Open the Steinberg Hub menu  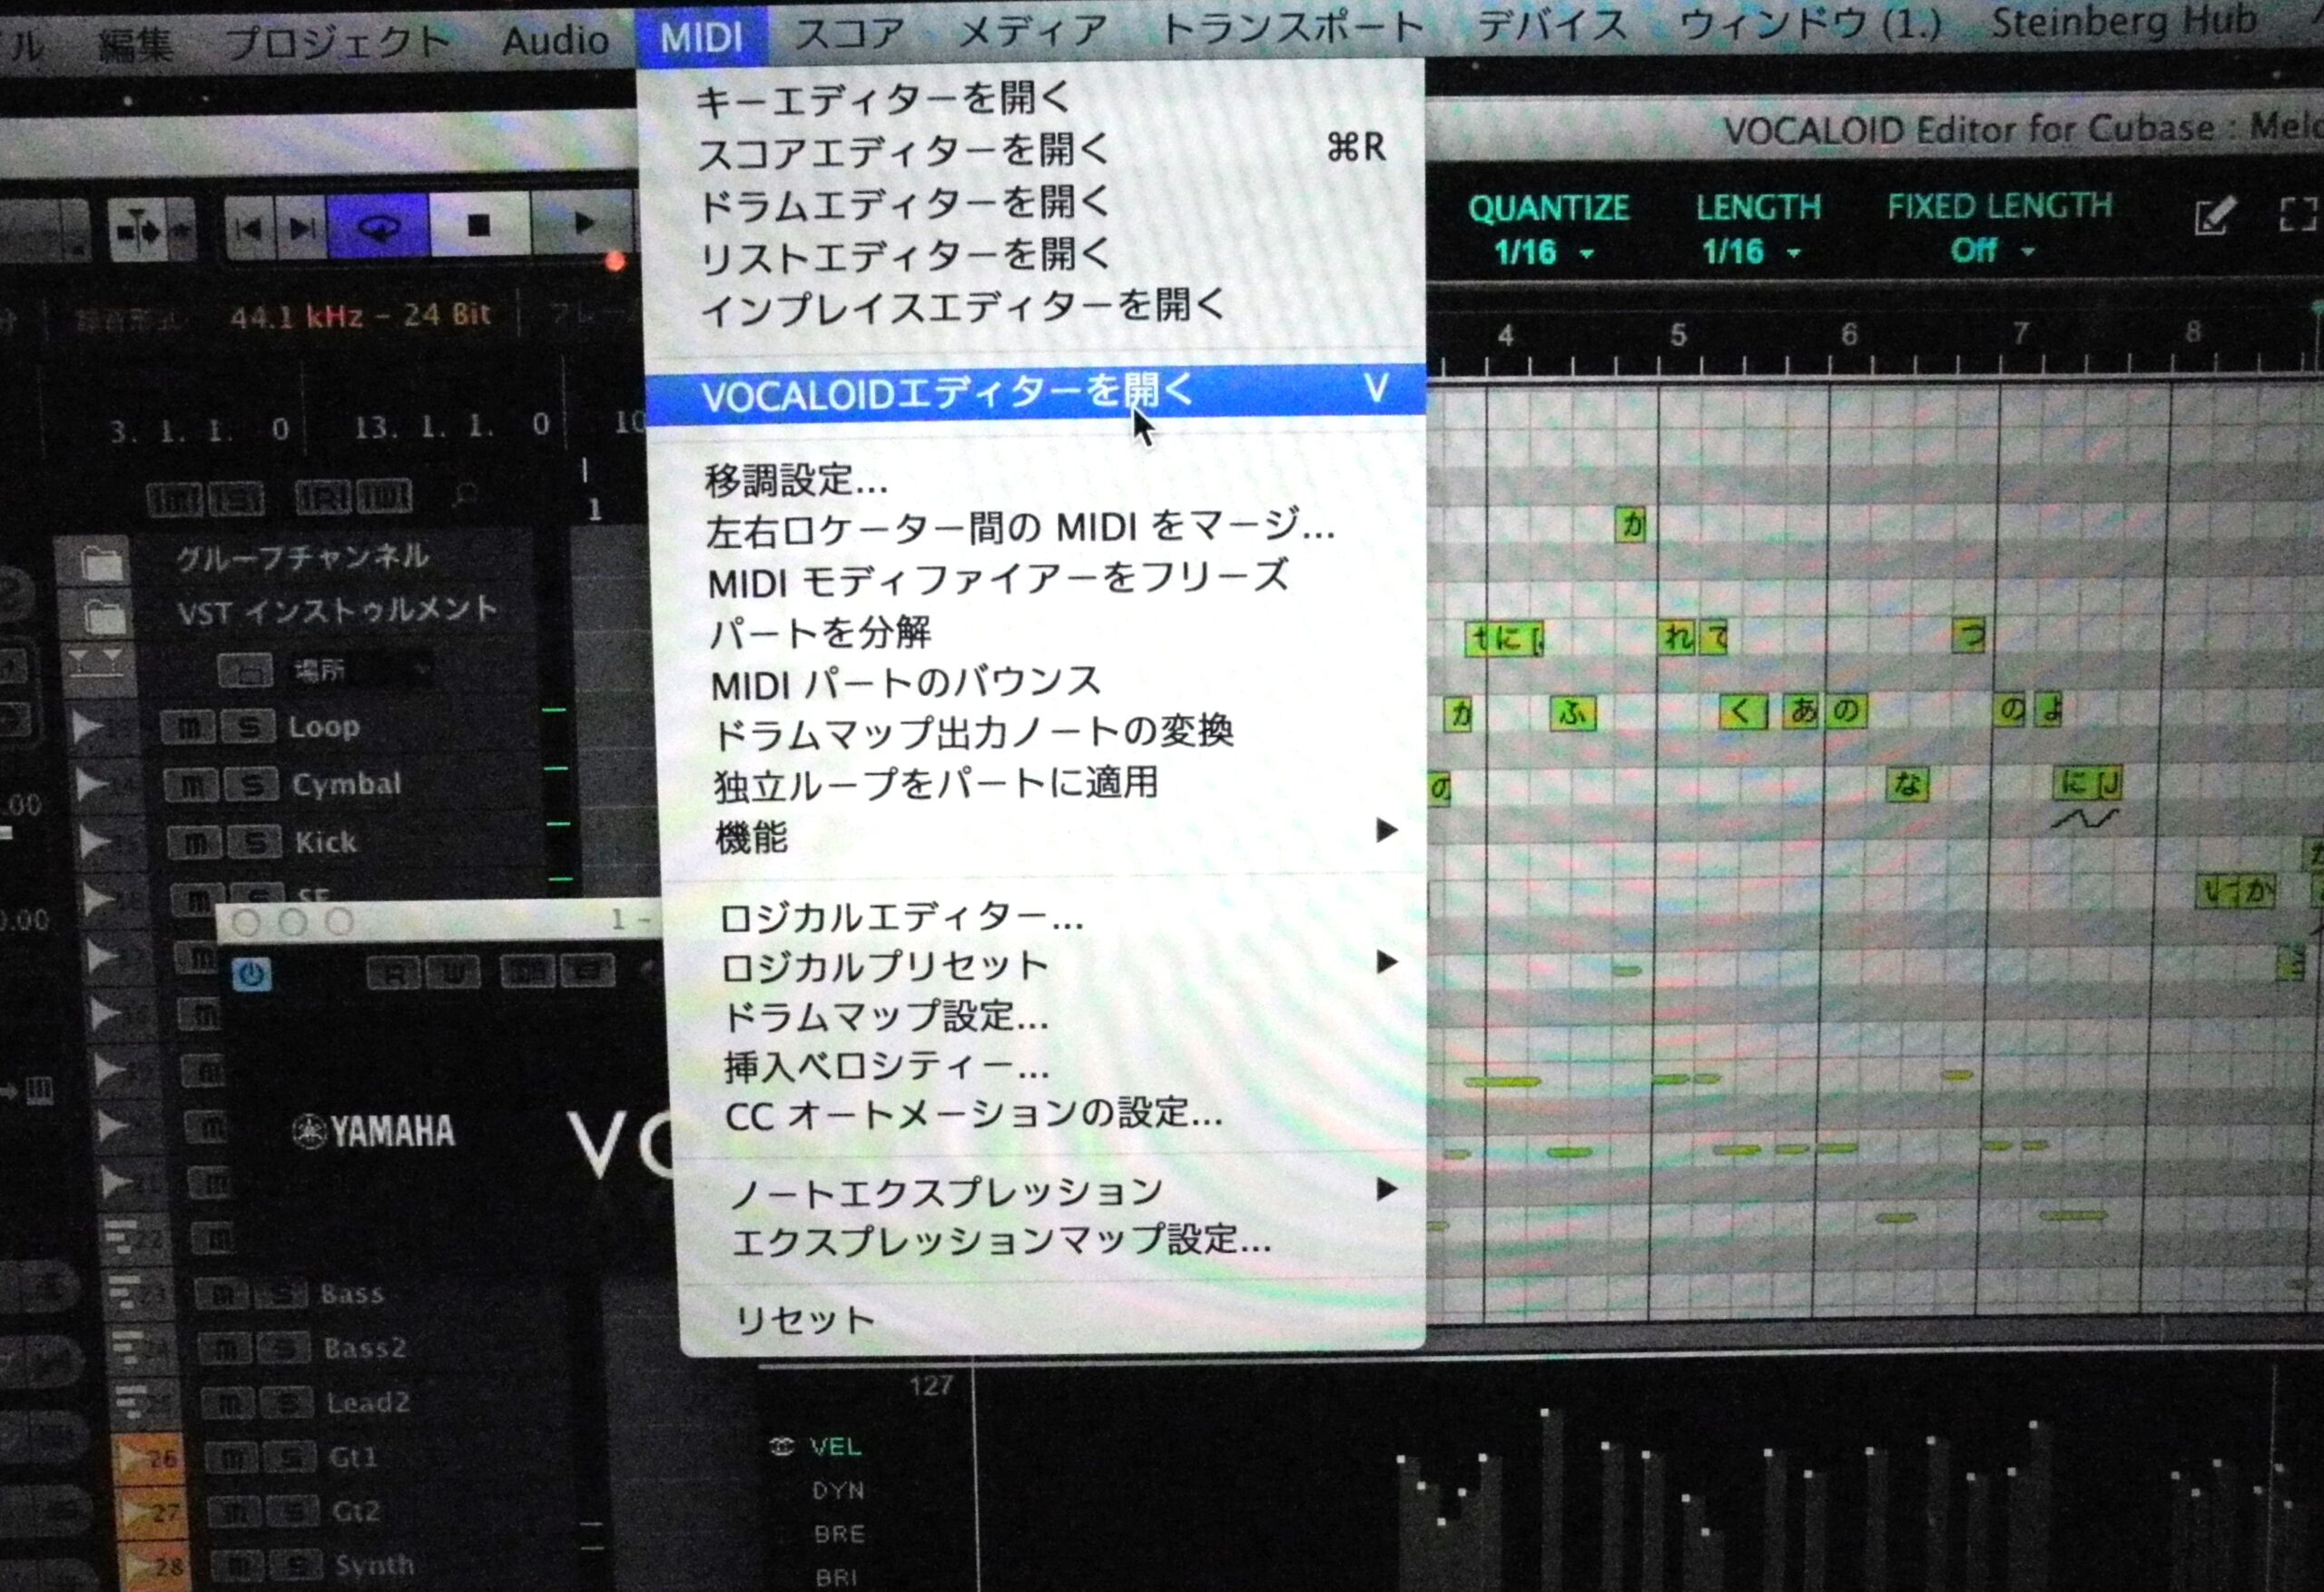click(2123, 21)
